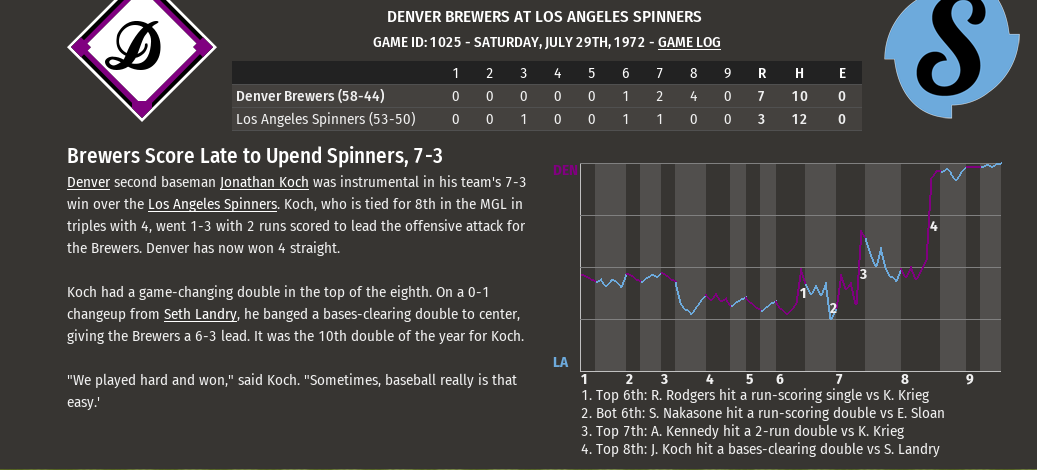Click the DEN label on the chart

coord(565,171)
